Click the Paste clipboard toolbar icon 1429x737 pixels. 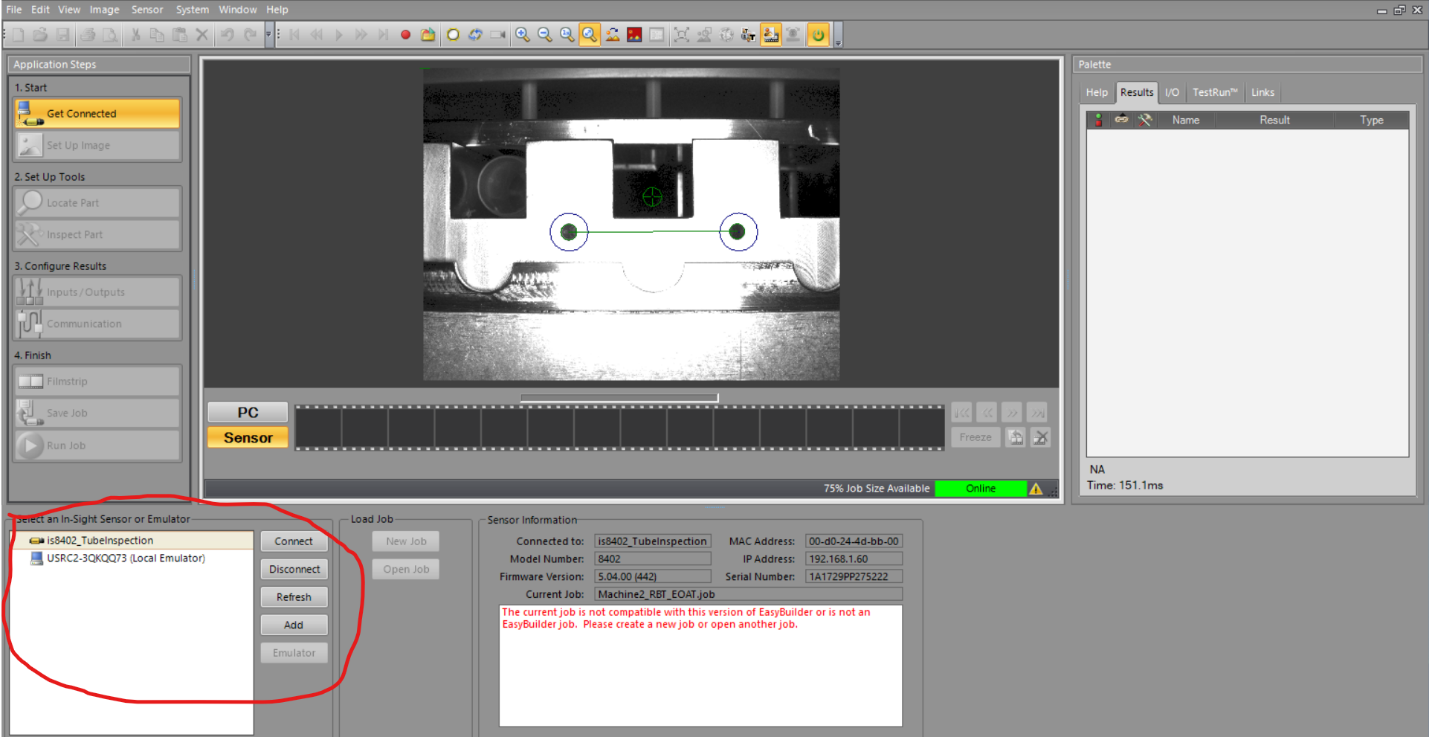[x=179, y=34]
